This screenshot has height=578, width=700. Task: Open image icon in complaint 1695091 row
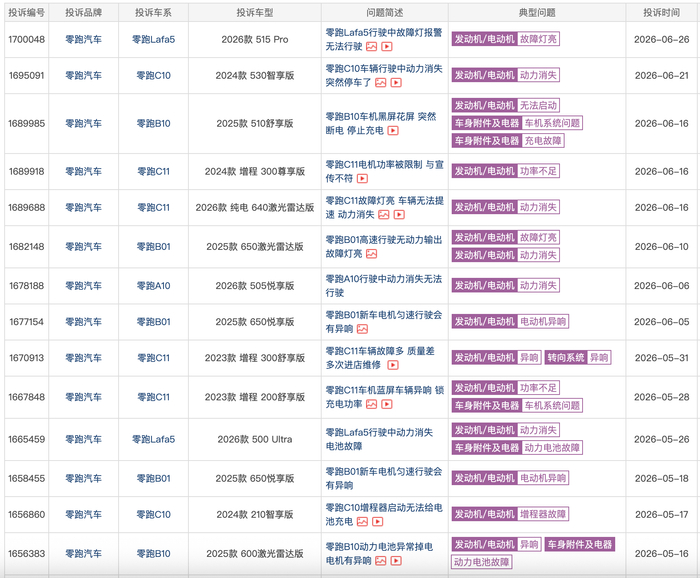click(x=380, y=83)
